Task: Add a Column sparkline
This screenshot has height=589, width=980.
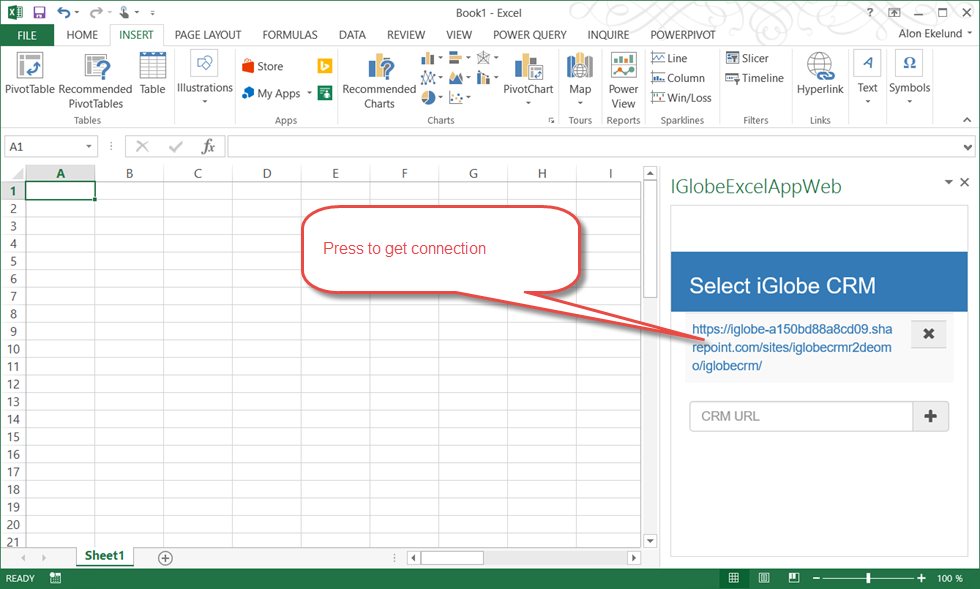Action: pyautogui.click(x=678, y=78)
